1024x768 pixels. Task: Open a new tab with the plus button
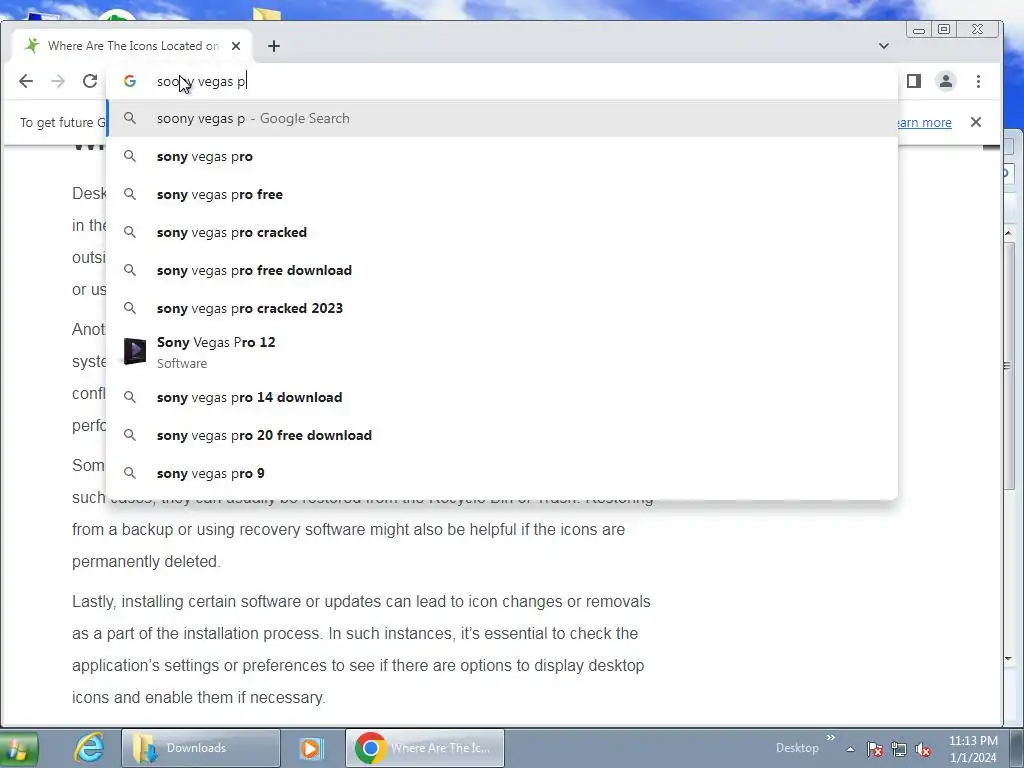274,46
